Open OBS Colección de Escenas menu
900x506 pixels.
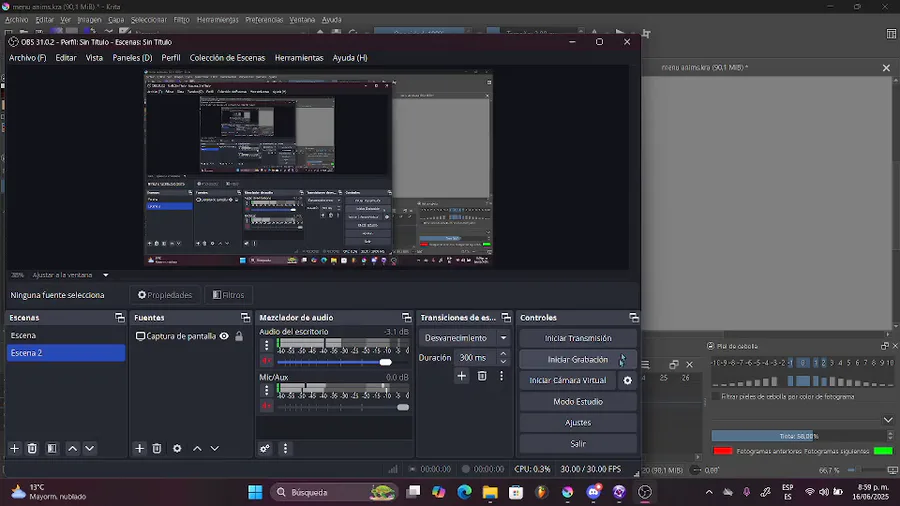tap(227, 58)
